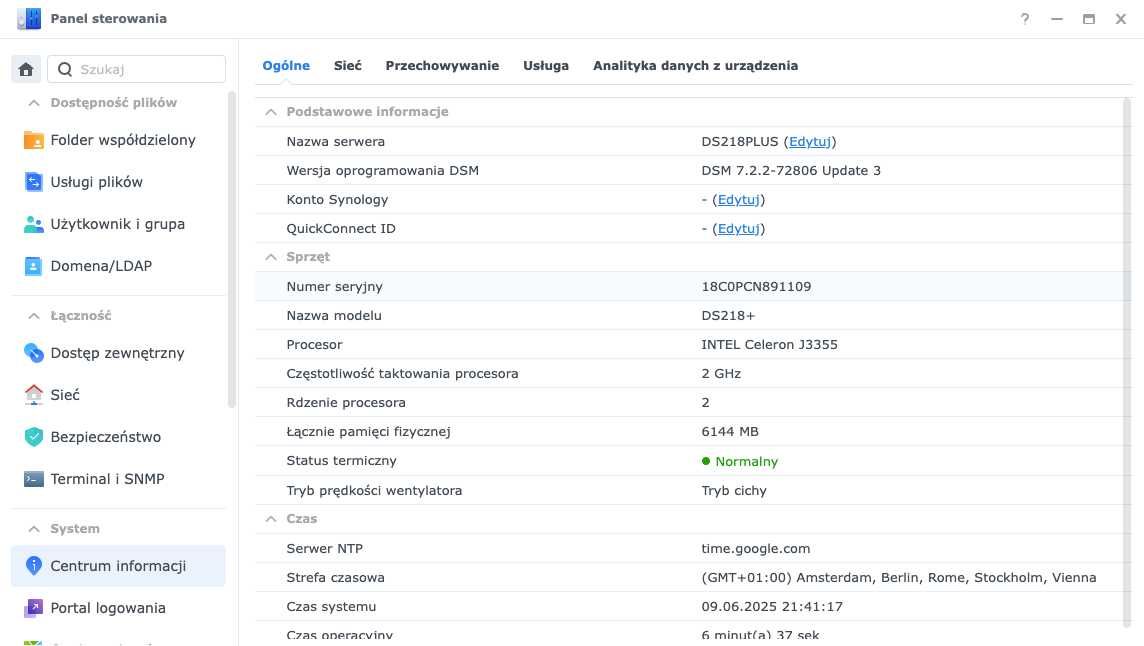Screen dimensions: 1144x646
Task: Select DSM 7.2.2-72806 Update 3 text
Action: (791, 171)
